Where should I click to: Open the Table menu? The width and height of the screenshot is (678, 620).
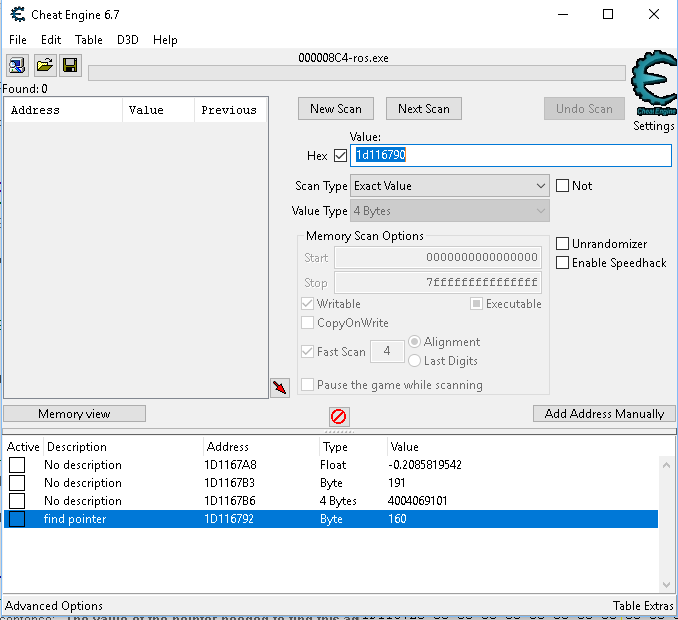(89, 40)
